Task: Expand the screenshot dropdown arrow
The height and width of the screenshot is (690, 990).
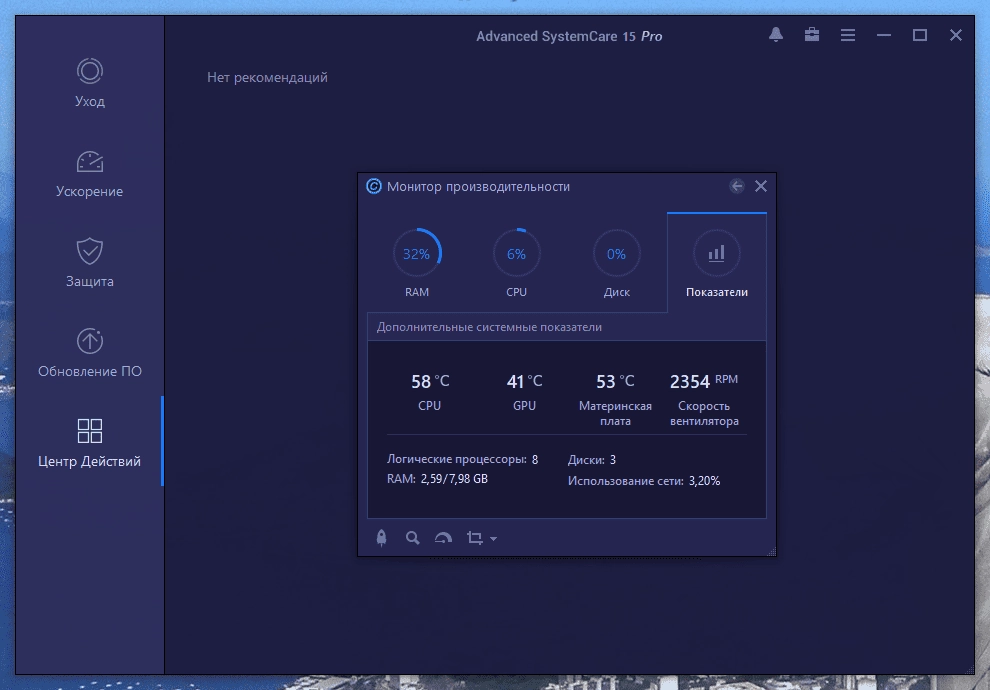Action: click(x=494, y=538)
